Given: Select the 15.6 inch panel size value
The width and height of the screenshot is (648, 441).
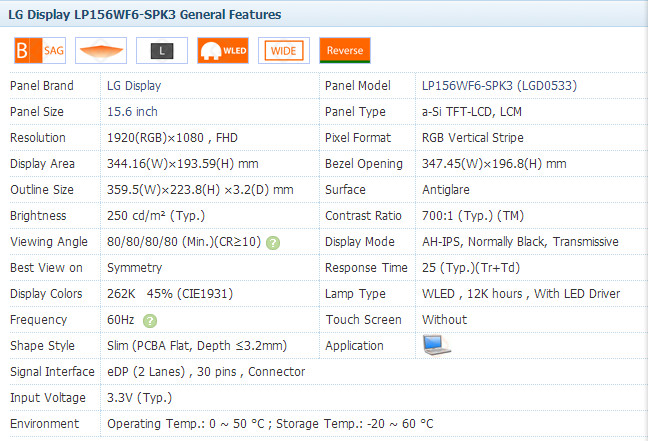Looking at the screenshot, I should (x=132, y=112).
